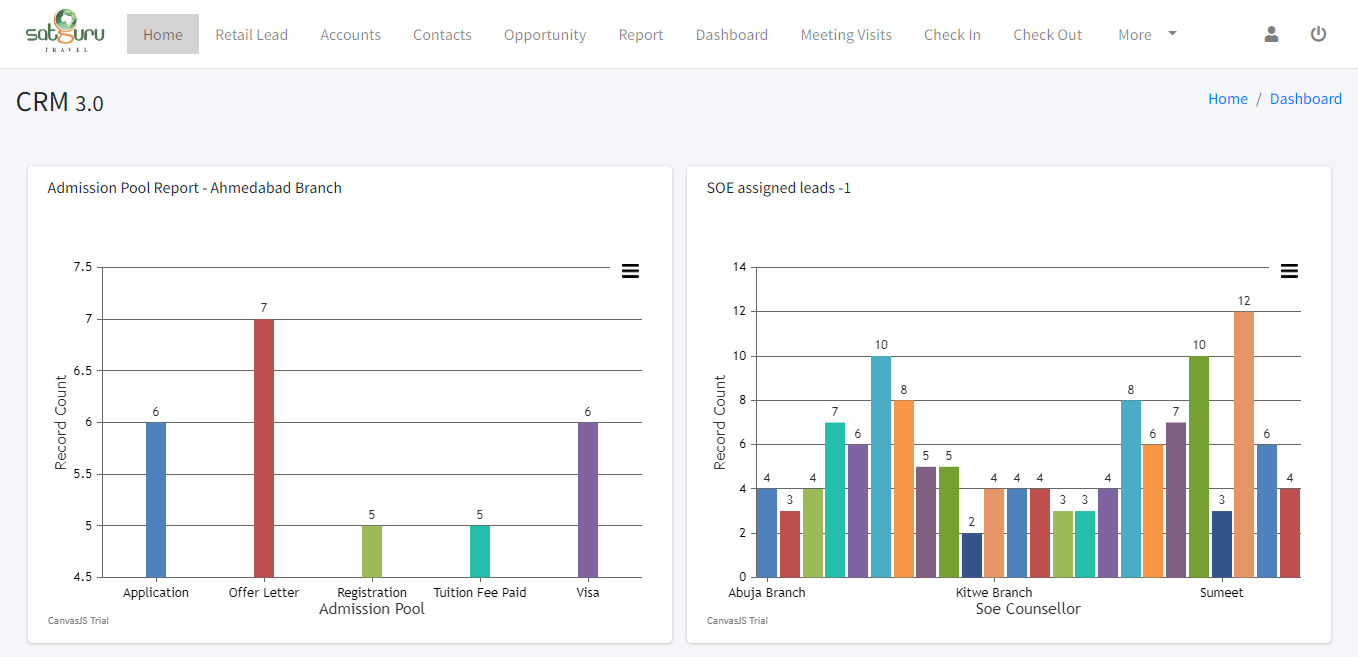1358x657 pixels.
Task: Switch to Dashboard in top navigation
Action: [x=731, y=34]
